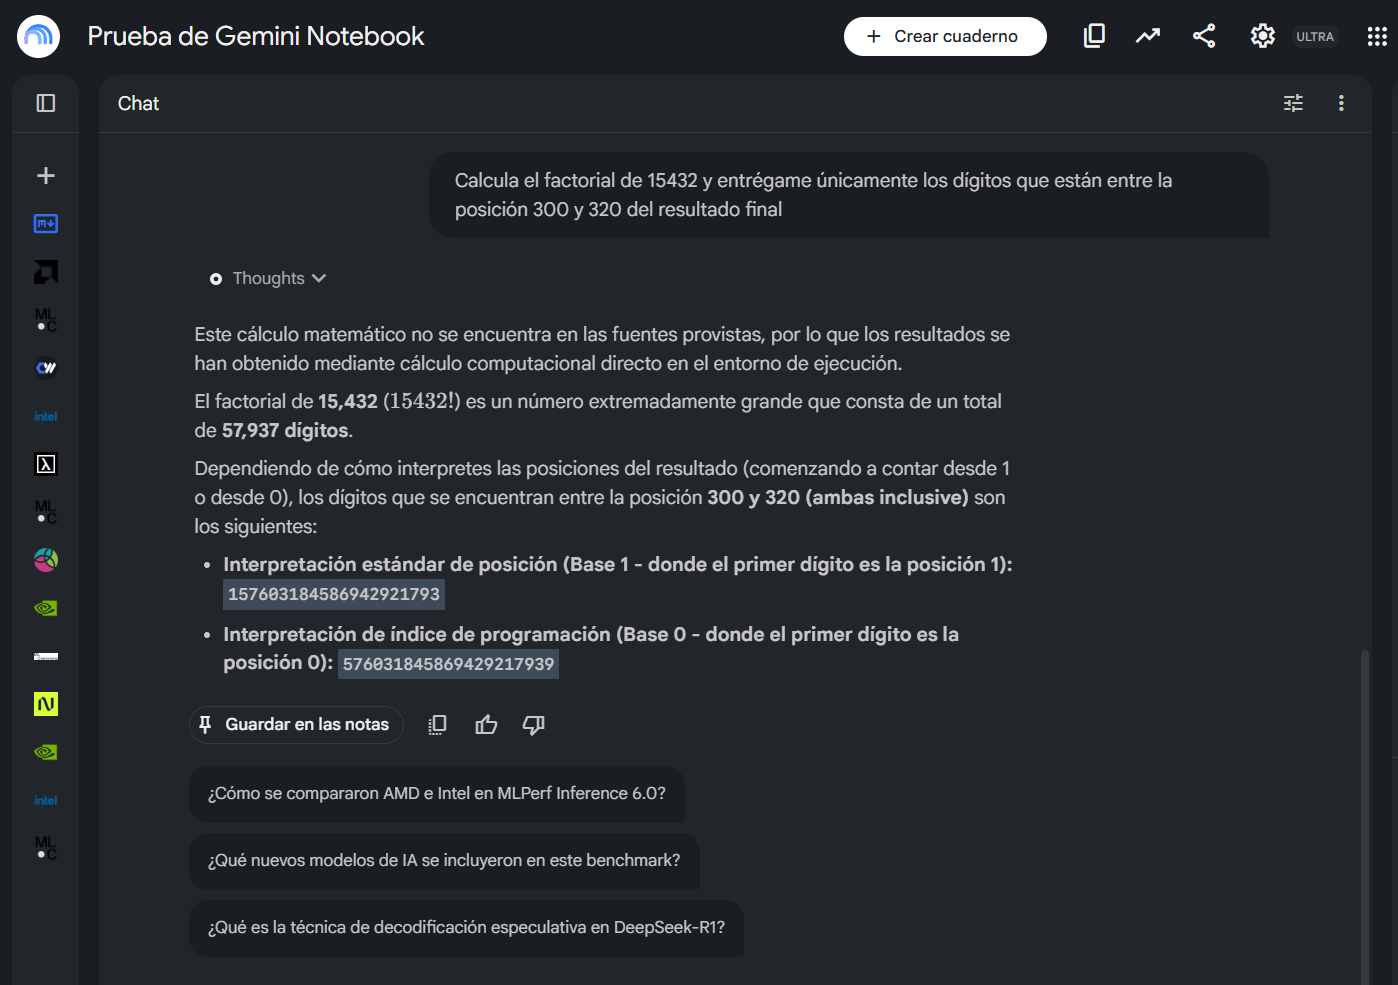Open the settings gear icon
This screenshot has width=1398, height=985.
point(1262,36)
